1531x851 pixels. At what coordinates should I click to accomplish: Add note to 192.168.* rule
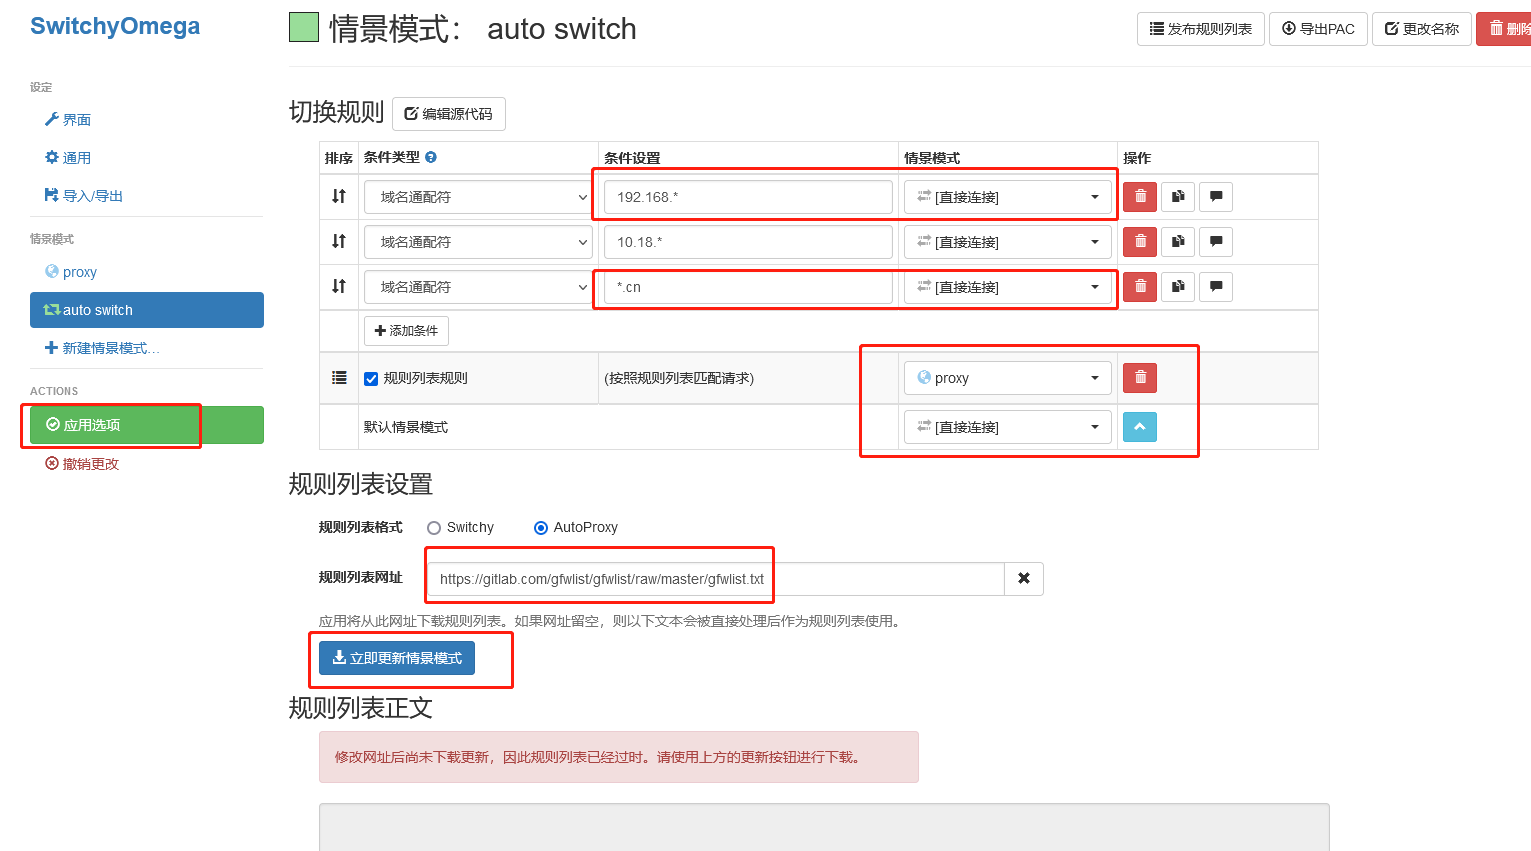click(1216, 197)
